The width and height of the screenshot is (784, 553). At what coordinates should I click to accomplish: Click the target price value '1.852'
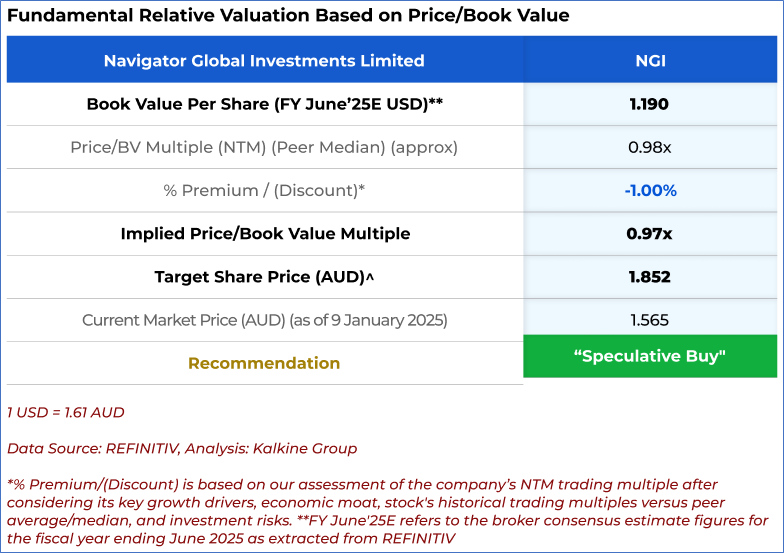[x=650, y=277]
